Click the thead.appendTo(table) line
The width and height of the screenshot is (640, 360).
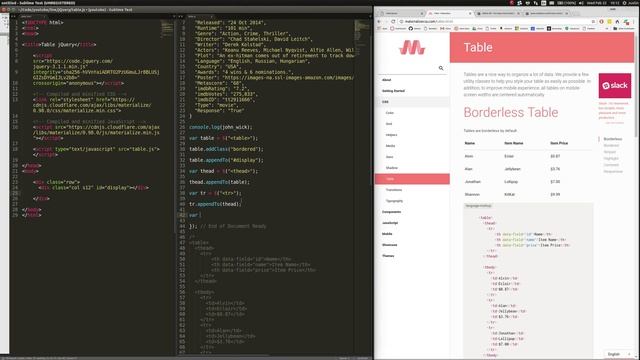[219, 182]
